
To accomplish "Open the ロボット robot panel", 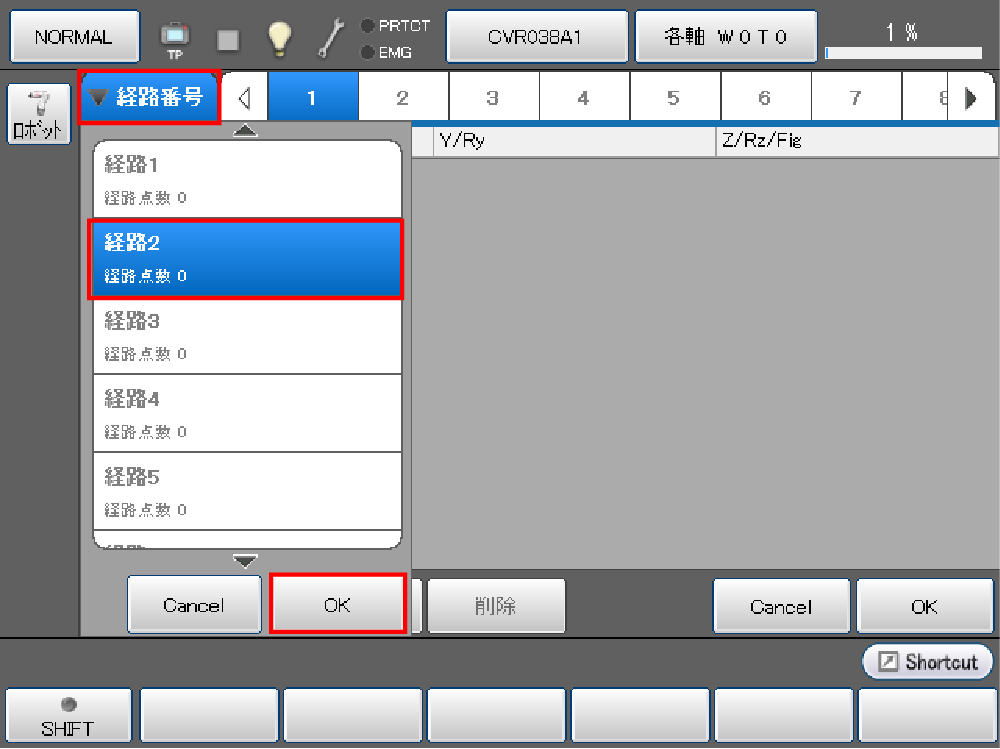I will coord(38,114).
